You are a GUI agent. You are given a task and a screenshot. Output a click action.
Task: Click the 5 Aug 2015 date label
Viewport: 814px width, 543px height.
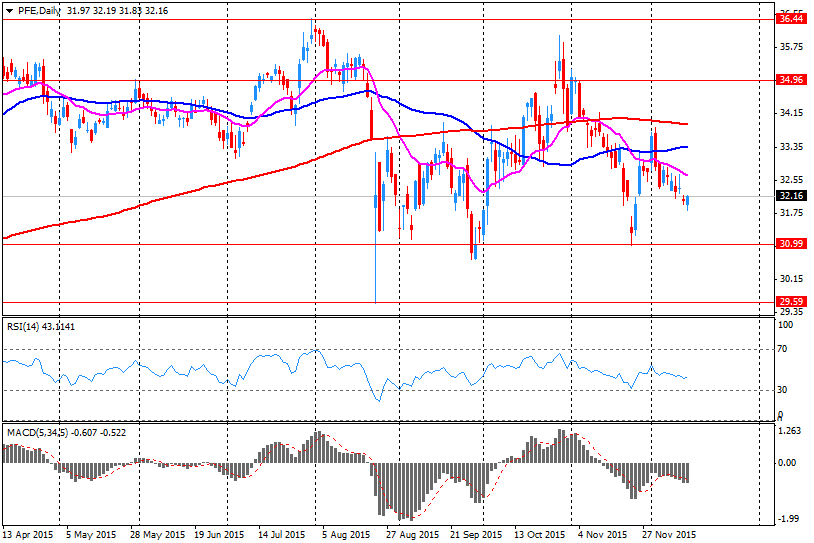pos(346,534)
